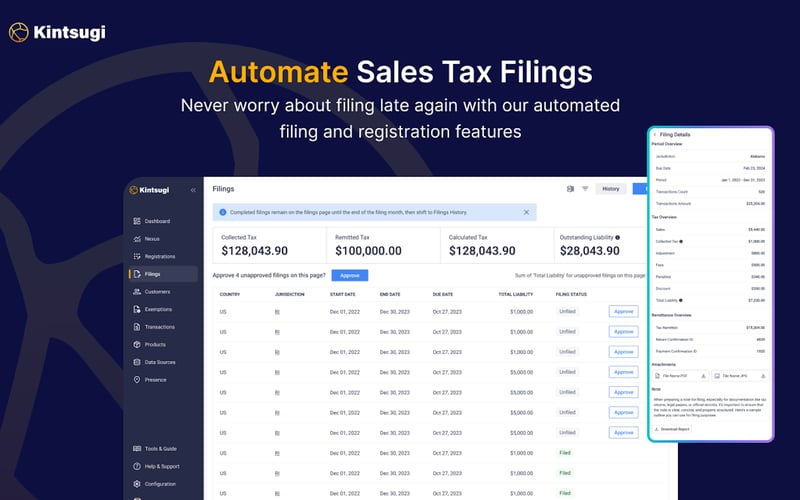
Task: Click the Filings page title
Action: pos(223,189)
